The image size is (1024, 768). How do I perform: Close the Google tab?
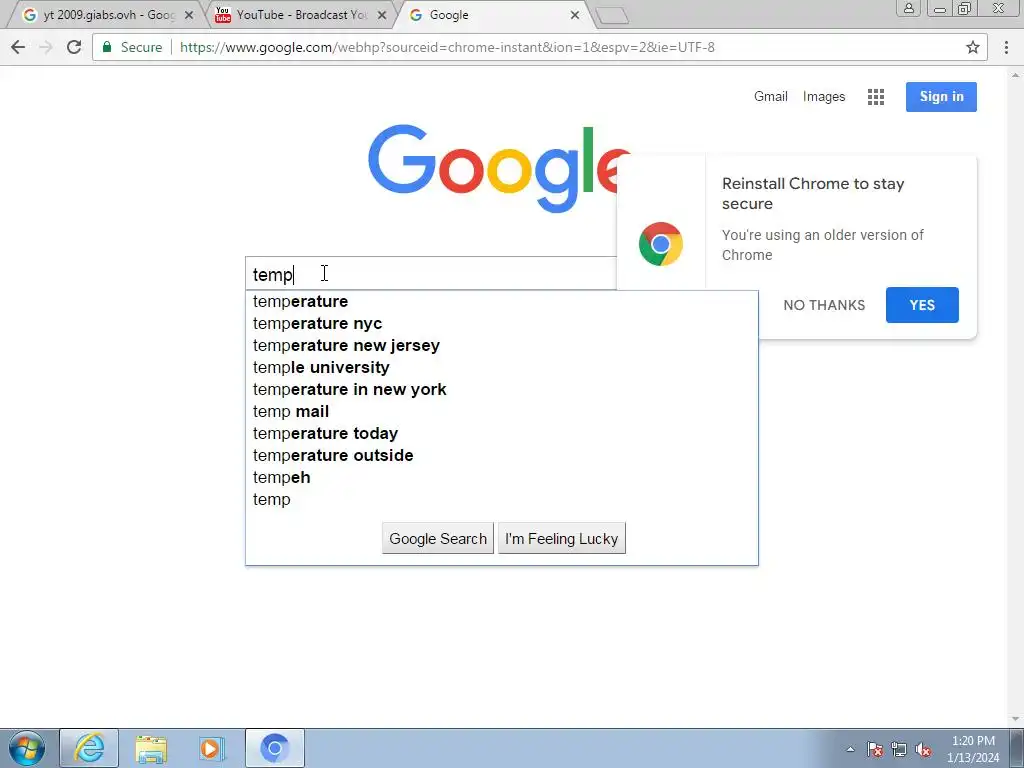pyautogui.click(x=575, y=15)
